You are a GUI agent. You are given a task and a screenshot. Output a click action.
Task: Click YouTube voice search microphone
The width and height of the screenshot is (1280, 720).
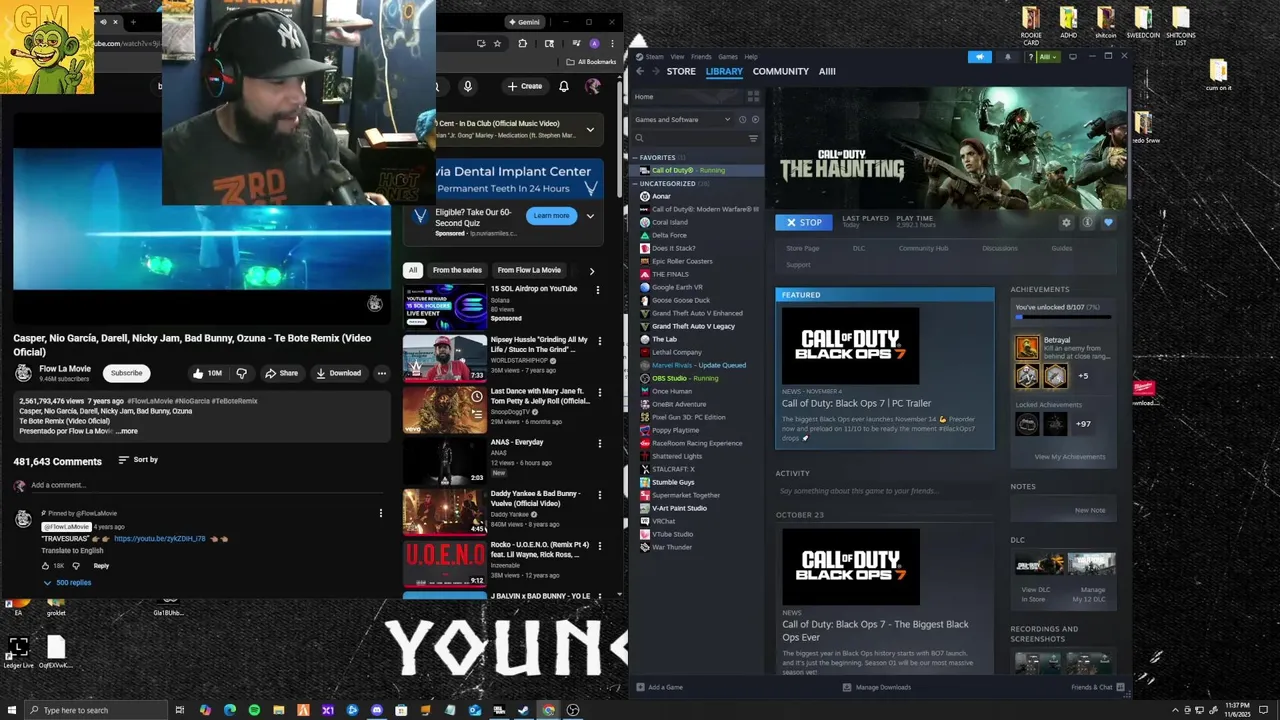[x=467, y=87]
